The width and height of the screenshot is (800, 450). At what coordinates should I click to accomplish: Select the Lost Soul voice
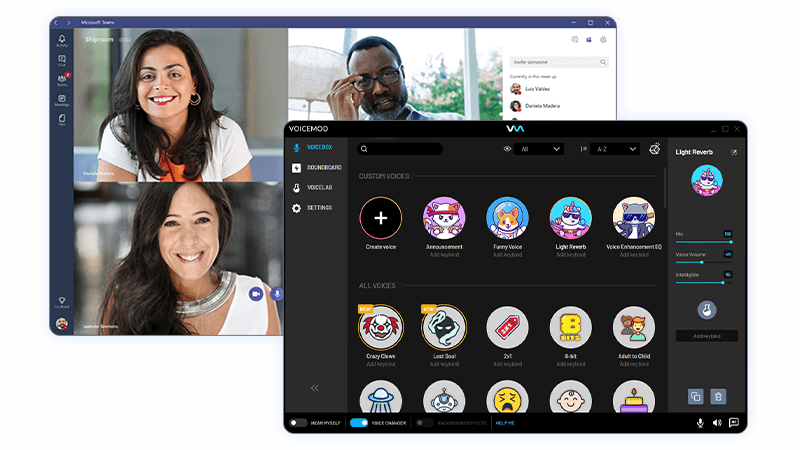click(x=444, y=327)
